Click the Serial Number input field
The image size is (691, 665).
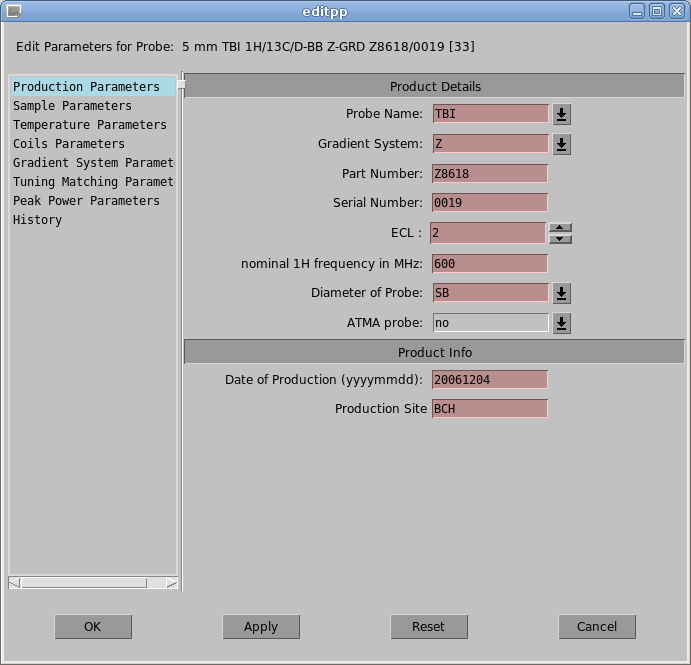pyautogui.click(x=490, y=203)
